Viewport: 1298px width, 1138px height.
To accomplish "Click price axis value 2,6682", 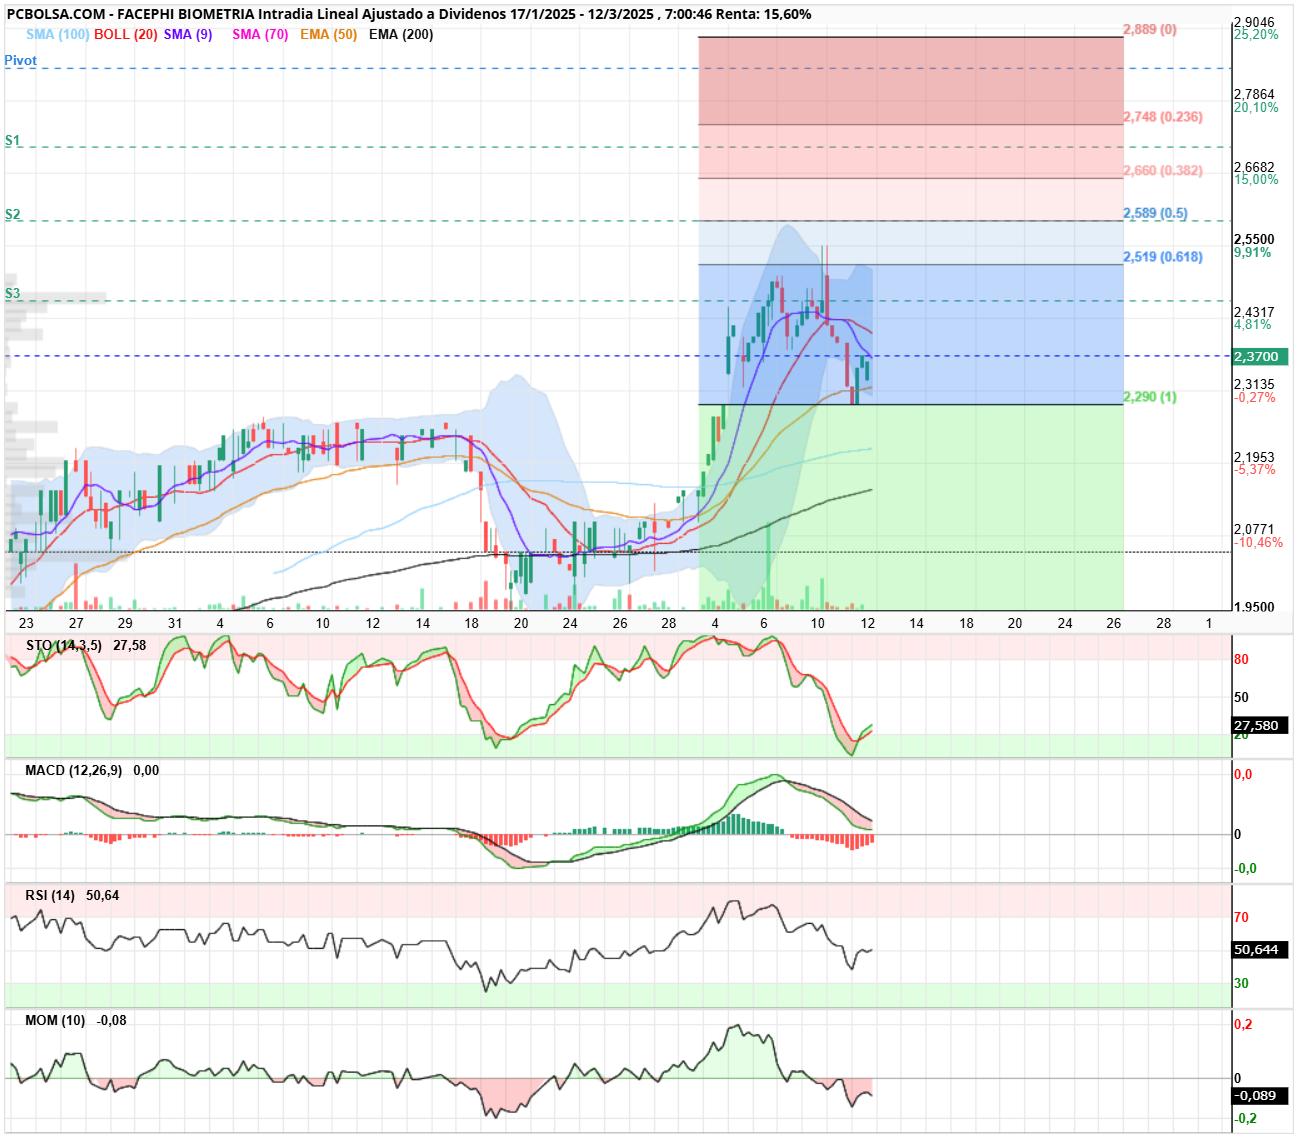I will (1254, 167).
